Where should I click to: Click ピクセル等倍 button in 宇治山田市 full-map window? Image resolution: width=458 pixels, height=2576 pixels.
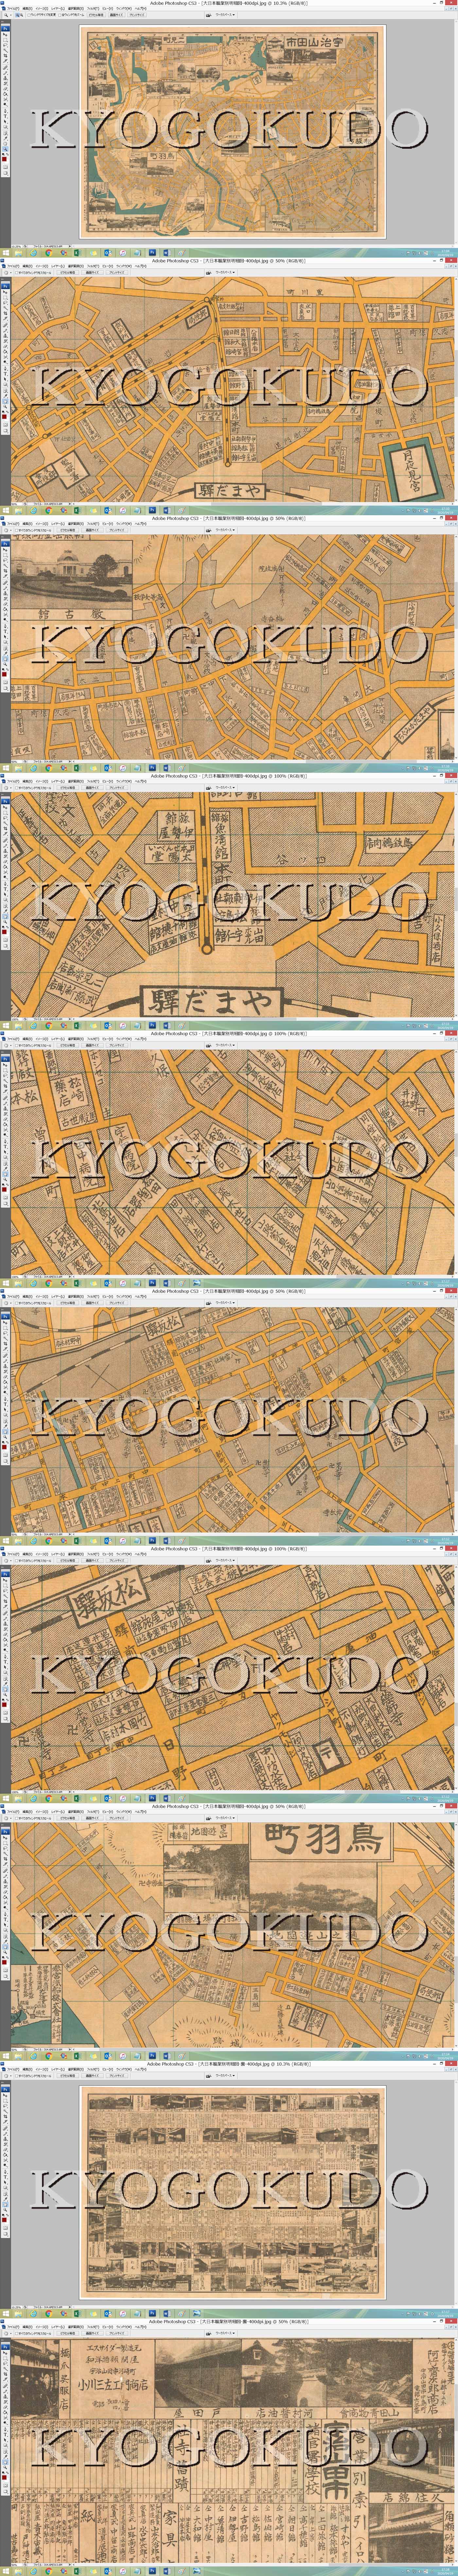coord(96,15)
